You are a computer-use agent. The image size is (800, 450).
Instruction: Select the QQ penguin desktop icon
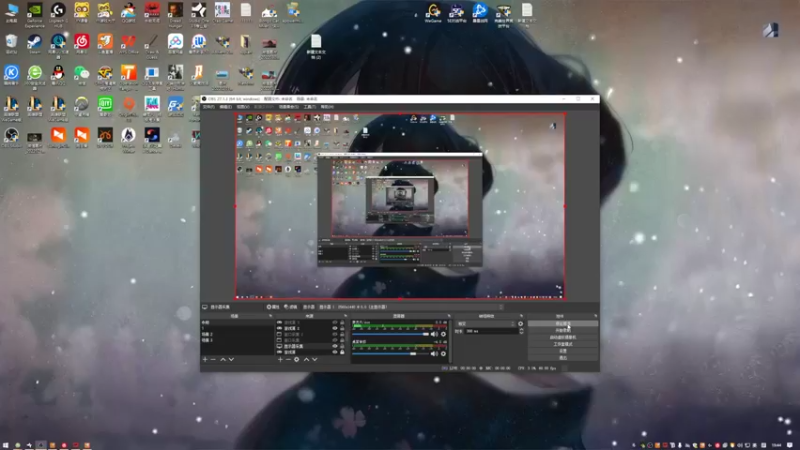tap(58, 73)
